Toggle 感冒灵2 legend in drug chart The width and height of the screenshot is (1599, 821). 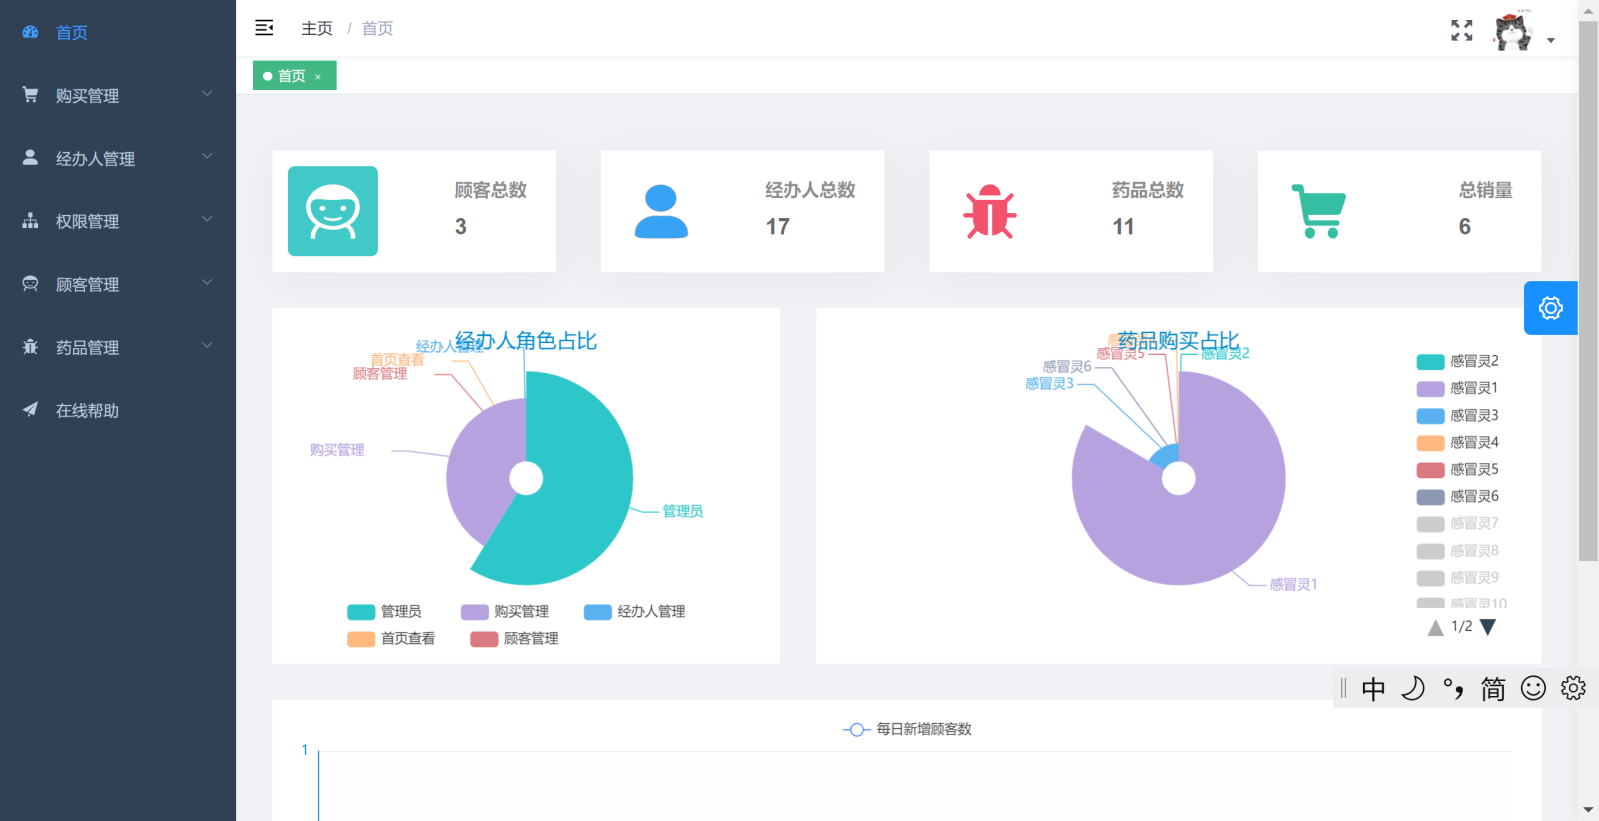(1457, 361)
